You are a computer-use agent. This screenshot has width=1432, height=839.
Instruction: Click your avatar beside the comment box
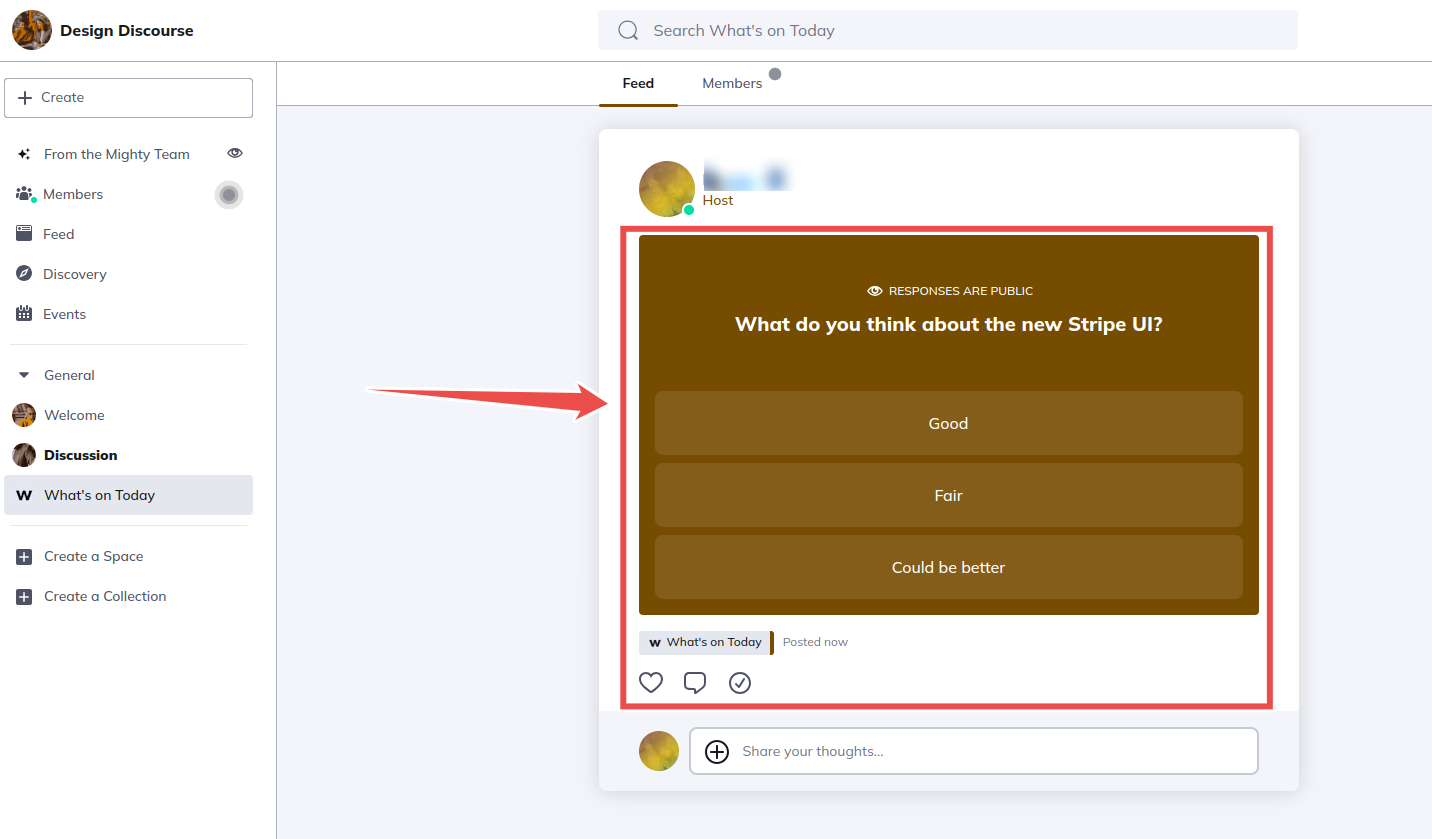(x=659, y=751)
